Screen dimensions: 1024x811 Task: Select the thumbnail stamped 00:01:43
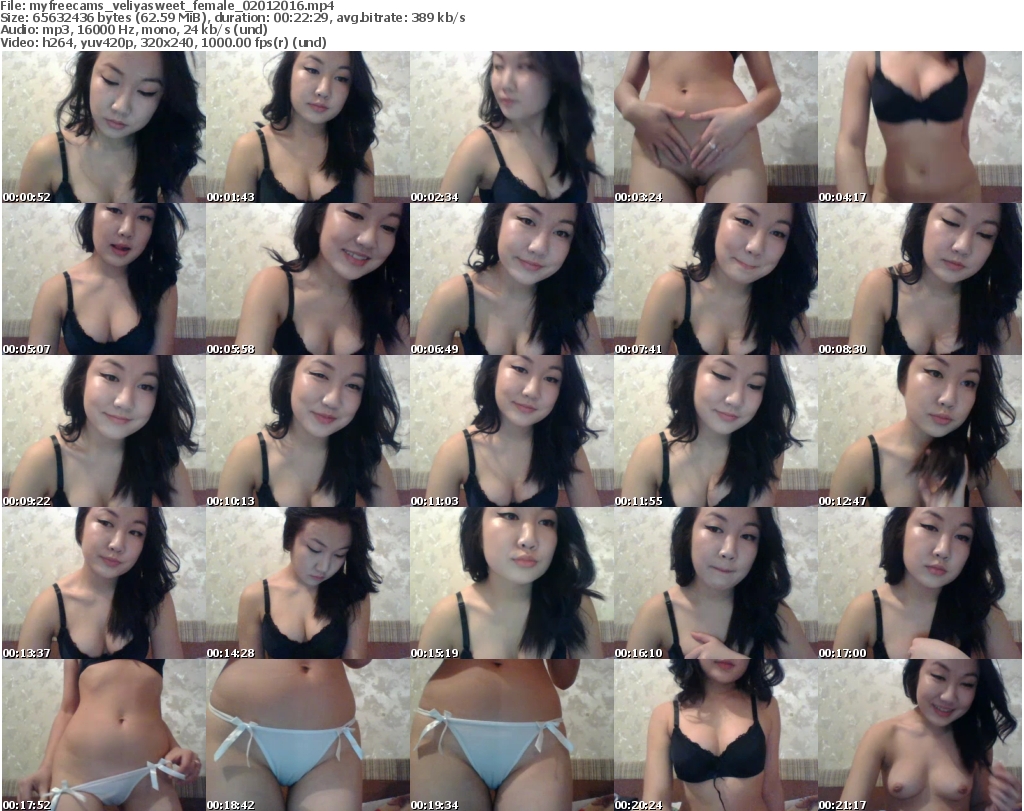[x=308, y=127]
